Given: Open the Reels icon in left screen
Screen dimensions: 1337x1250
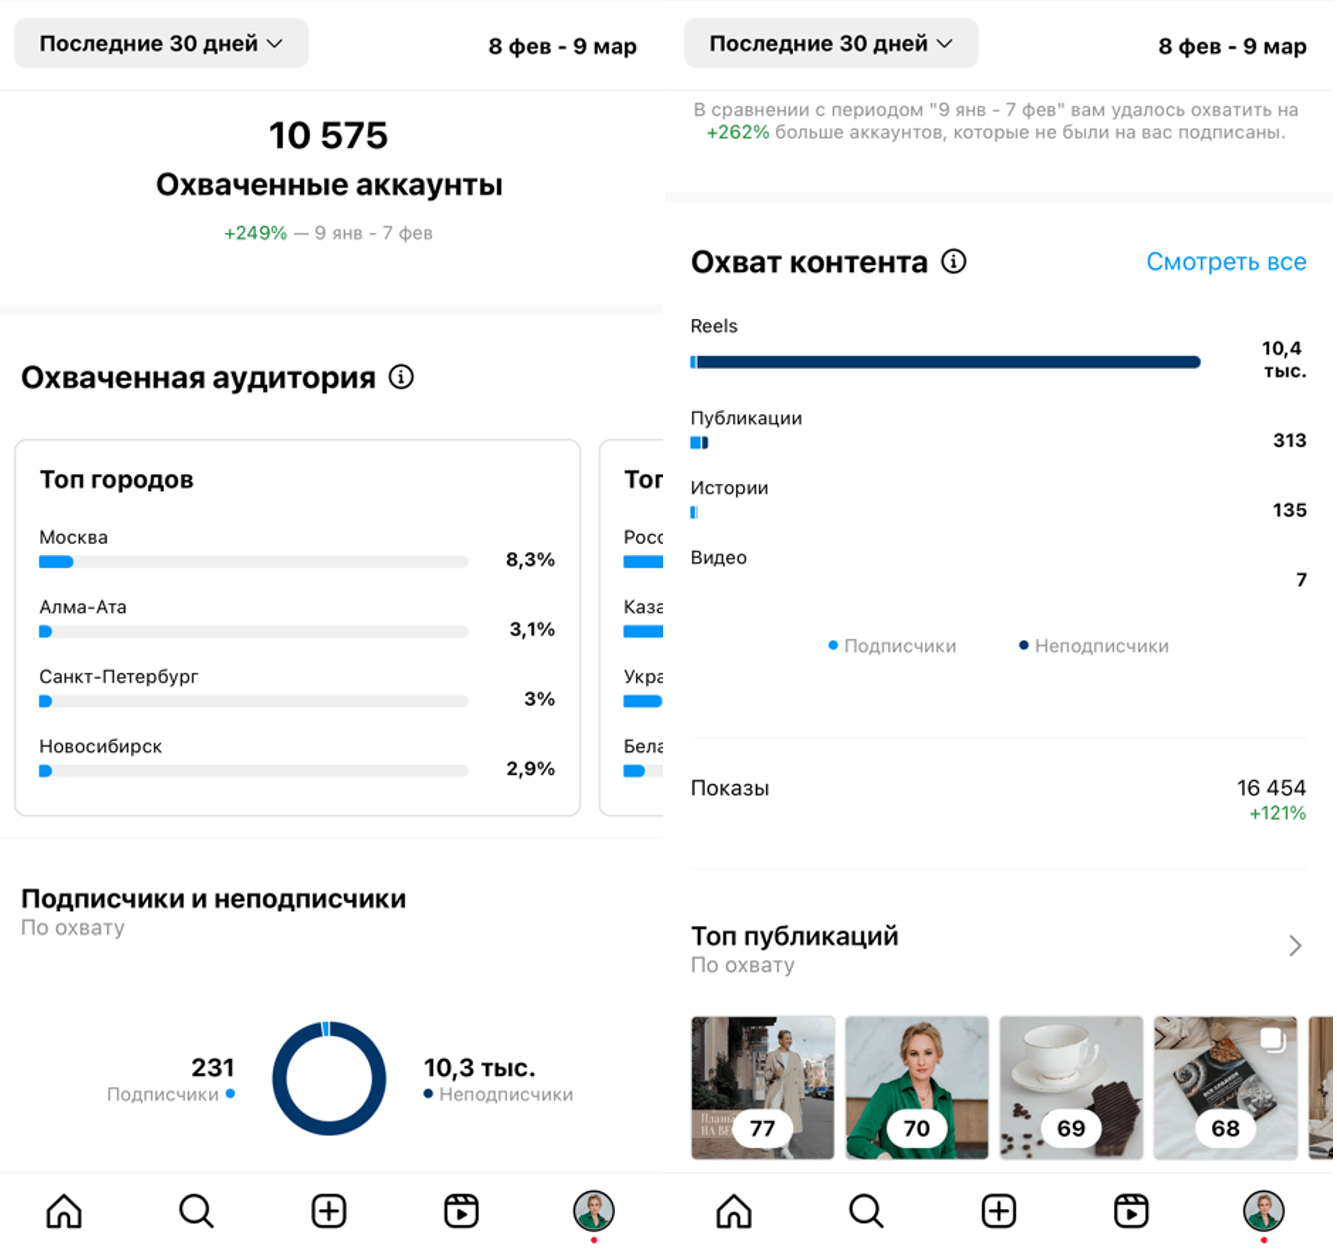Looking at the screenshot, I should (461, 1211).
